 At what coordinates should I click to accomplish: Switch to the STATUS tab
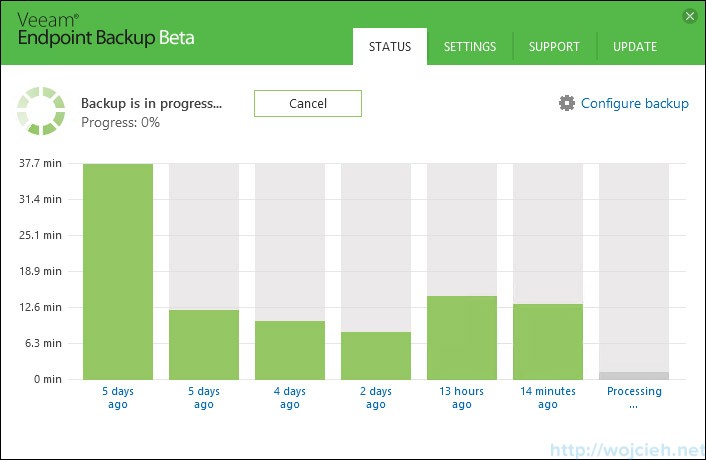coord(389,47)
